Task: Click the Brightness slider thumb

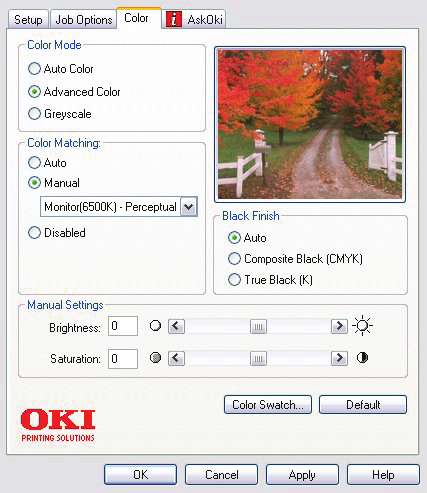Action: tap(258, 326)
